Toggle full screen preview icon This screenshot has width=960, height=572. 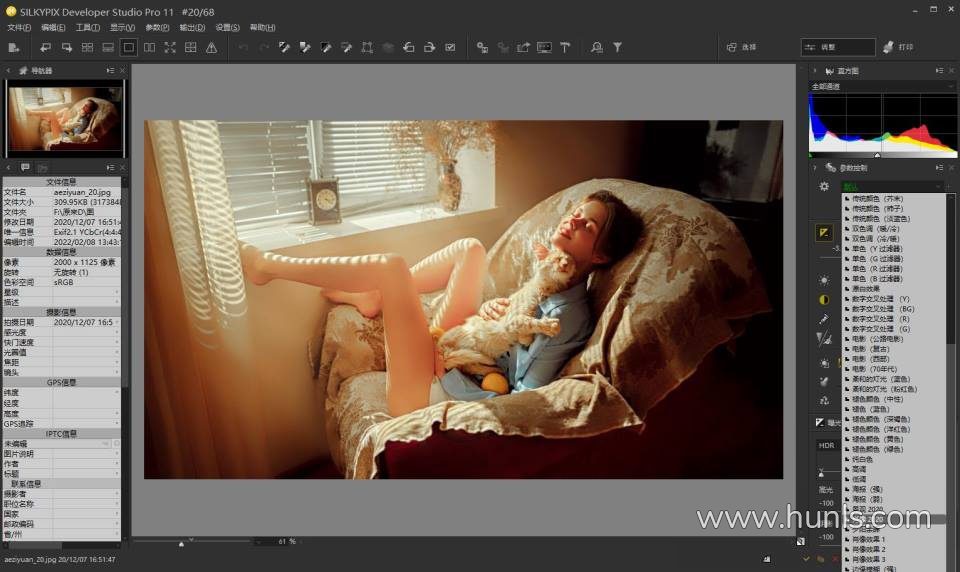click(170, 47)
